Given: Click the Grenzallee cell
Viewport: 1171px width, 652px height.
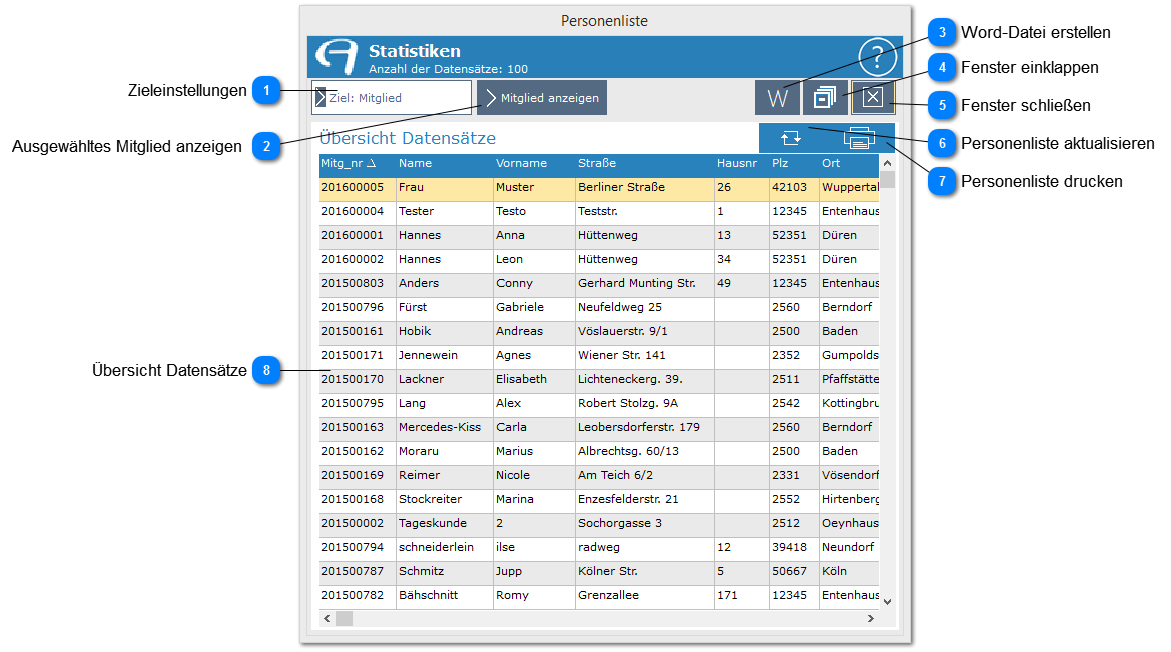Looking at the screenshot, I should 644,596.
